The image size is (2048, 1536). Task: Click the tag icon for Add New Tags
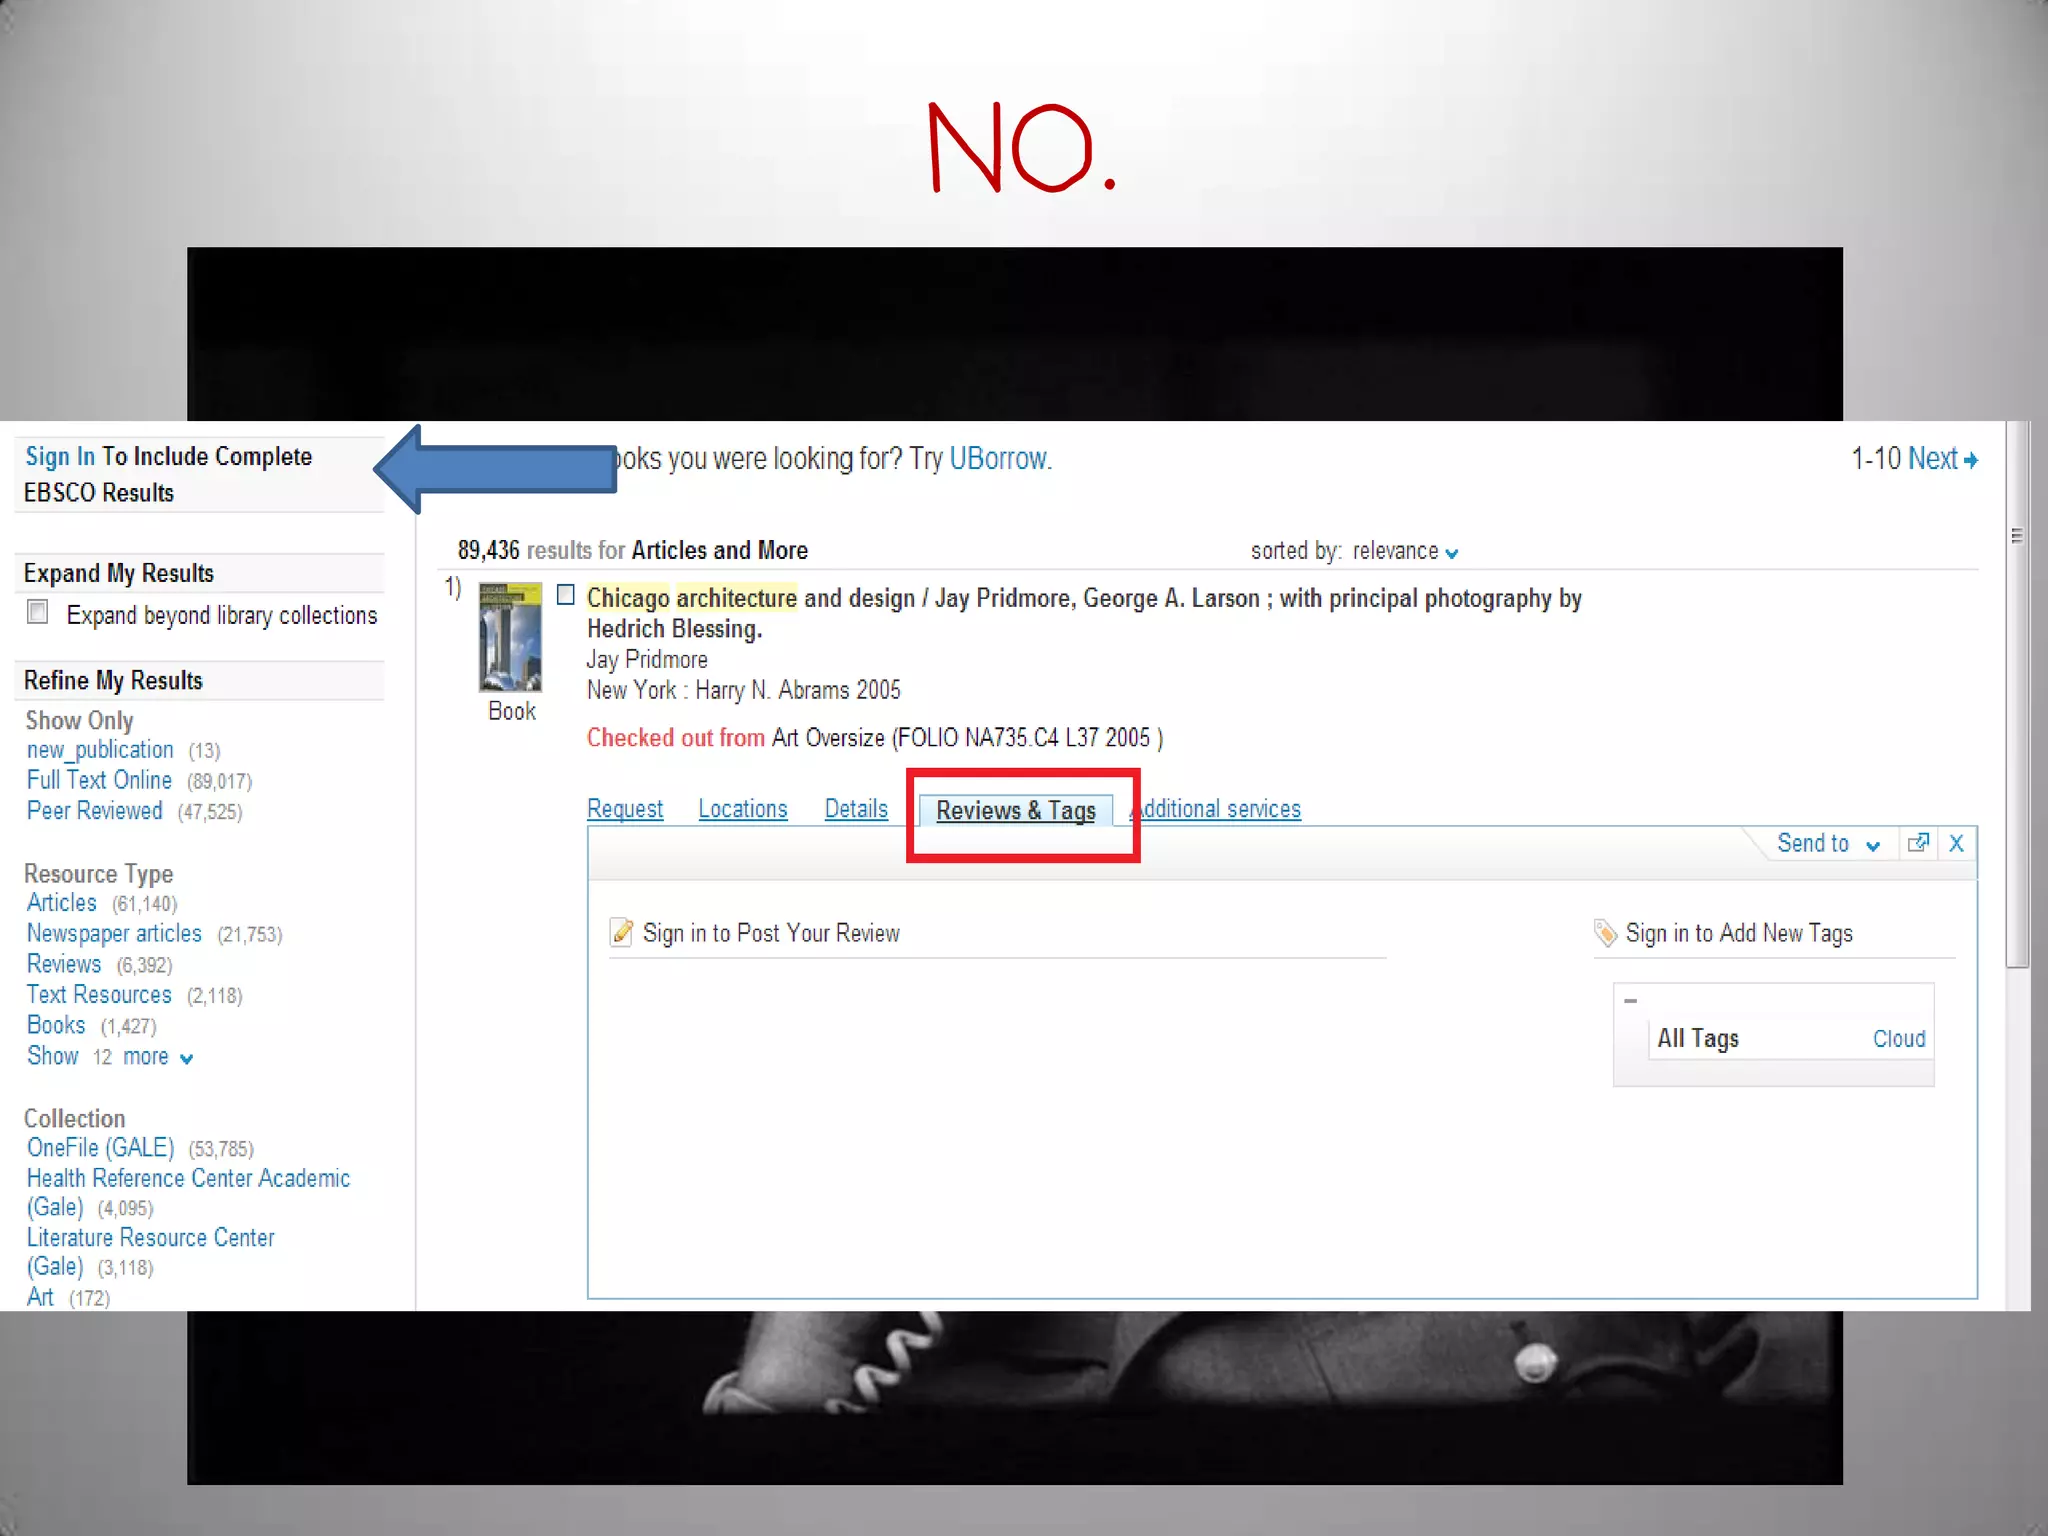pos(1605,932)
